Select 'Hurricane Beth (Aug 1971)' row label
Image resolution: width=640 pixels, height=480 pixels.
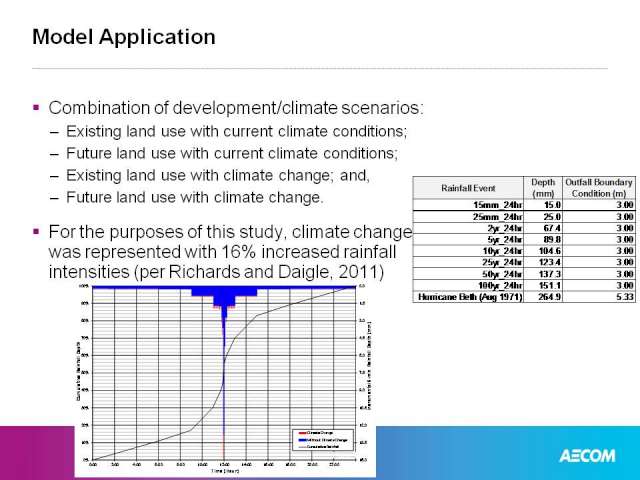point(470,297)
